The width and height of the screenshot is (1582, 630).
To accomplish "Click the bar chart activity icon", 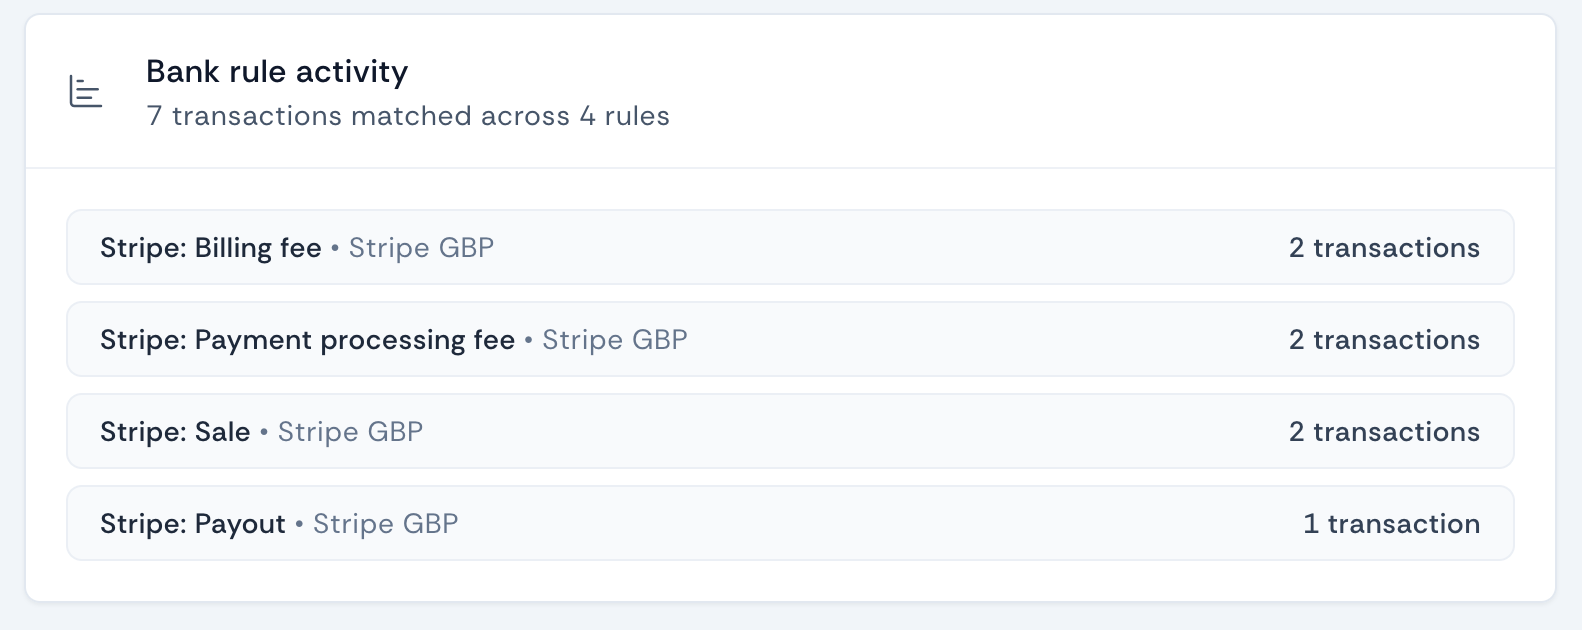I will tap(85, 90).
